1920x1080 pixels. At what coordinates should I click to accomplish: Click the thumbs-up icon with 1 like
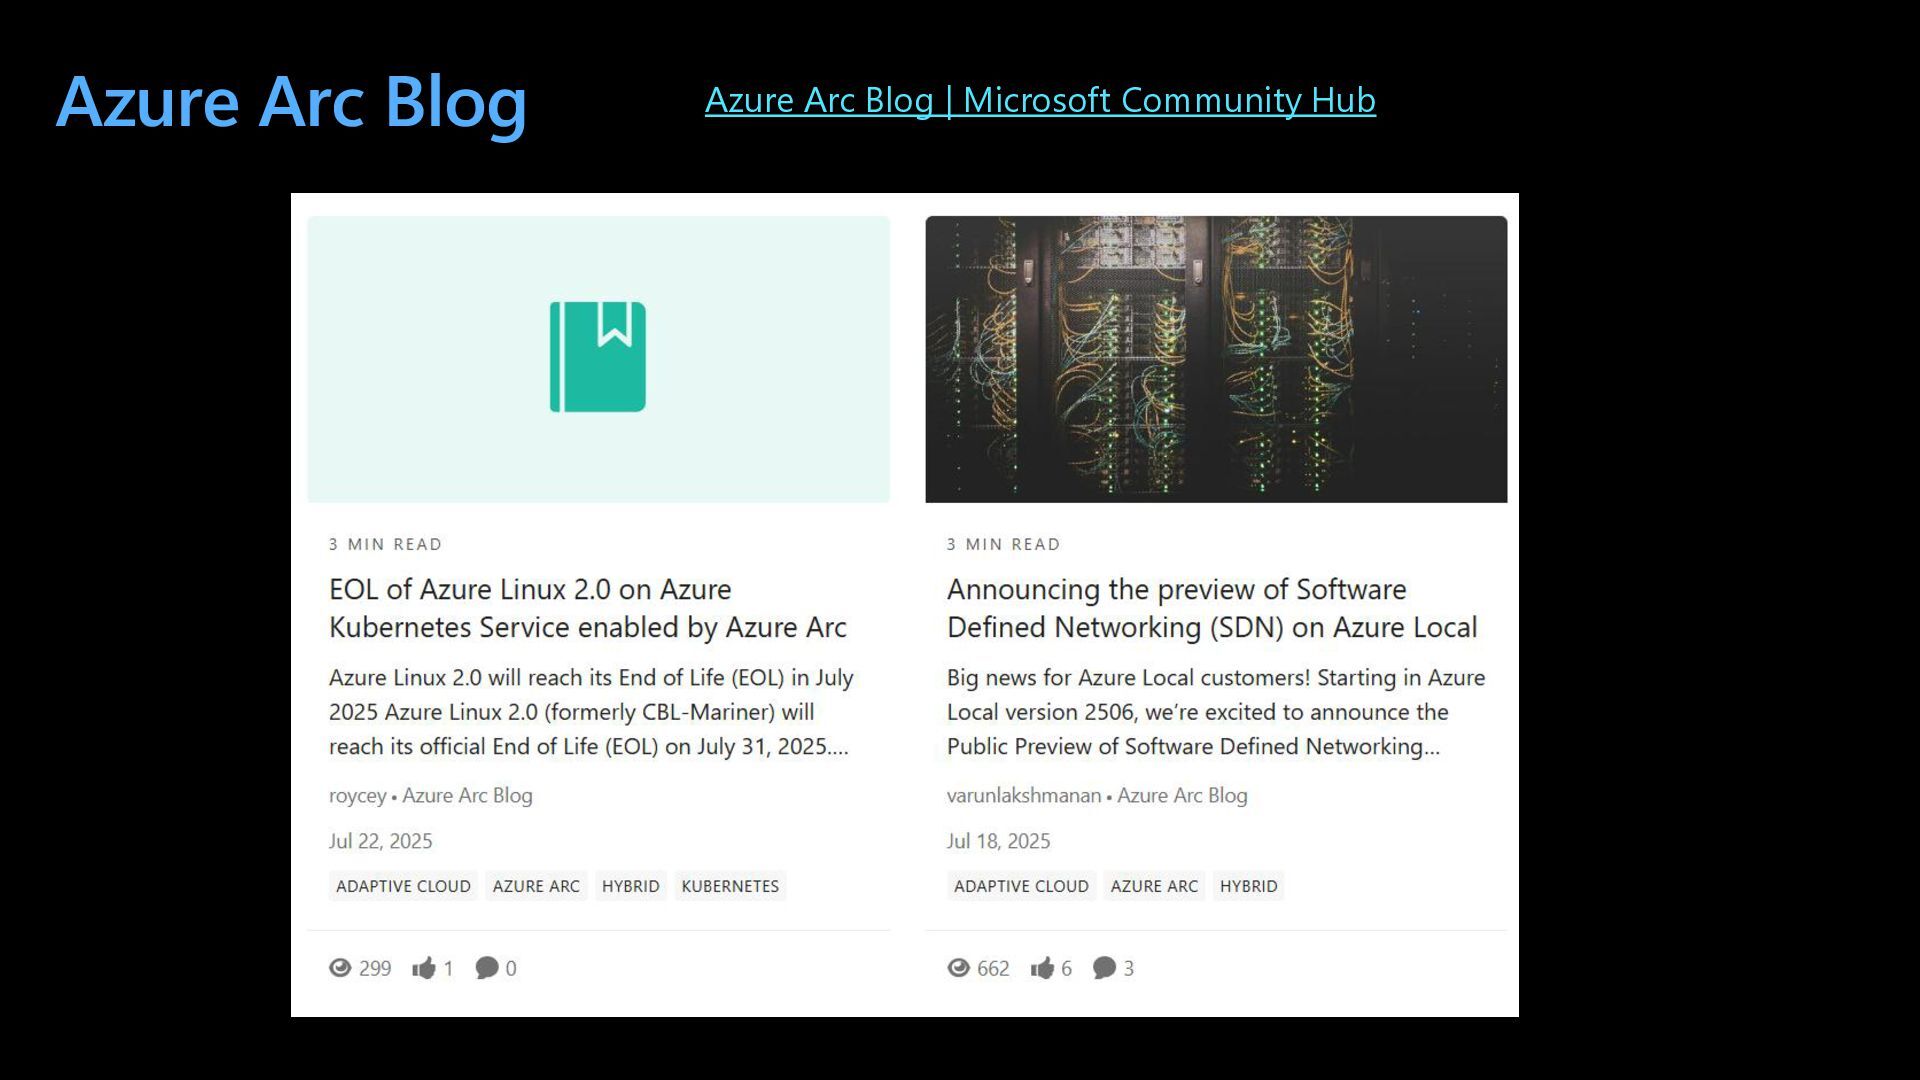point(424,968)
